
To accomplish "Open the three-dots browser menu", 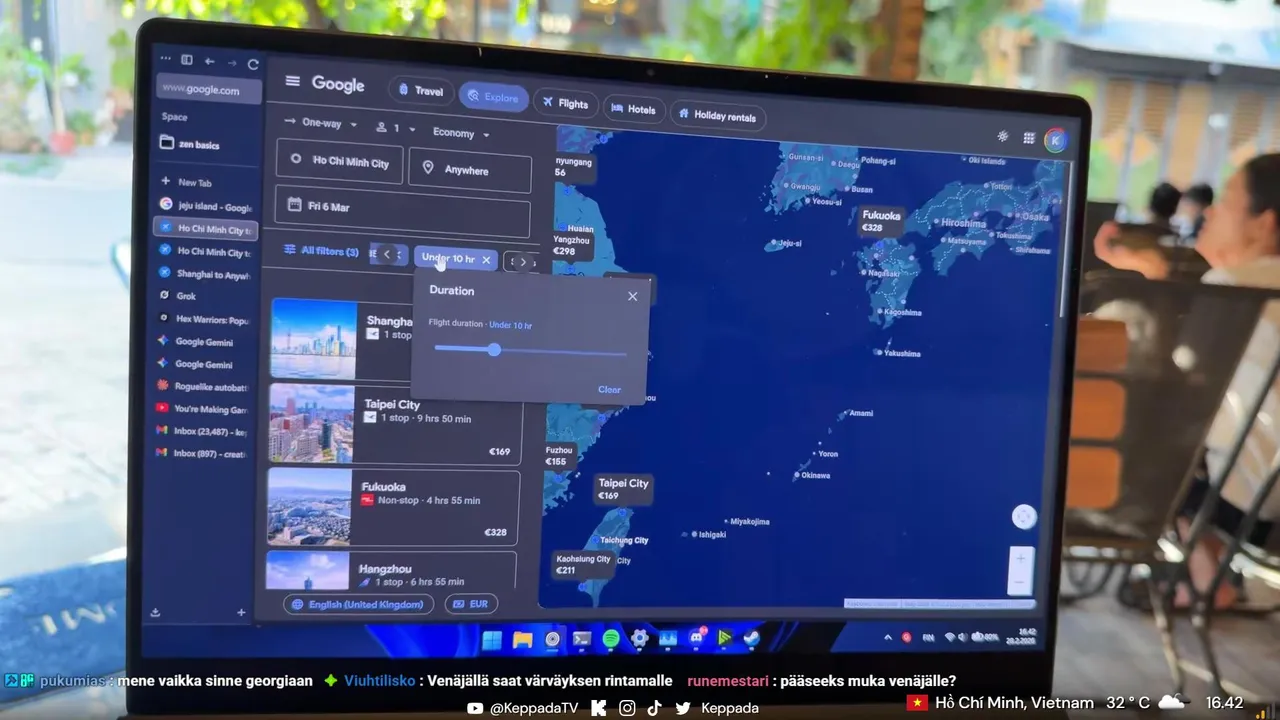I will 166,59.
